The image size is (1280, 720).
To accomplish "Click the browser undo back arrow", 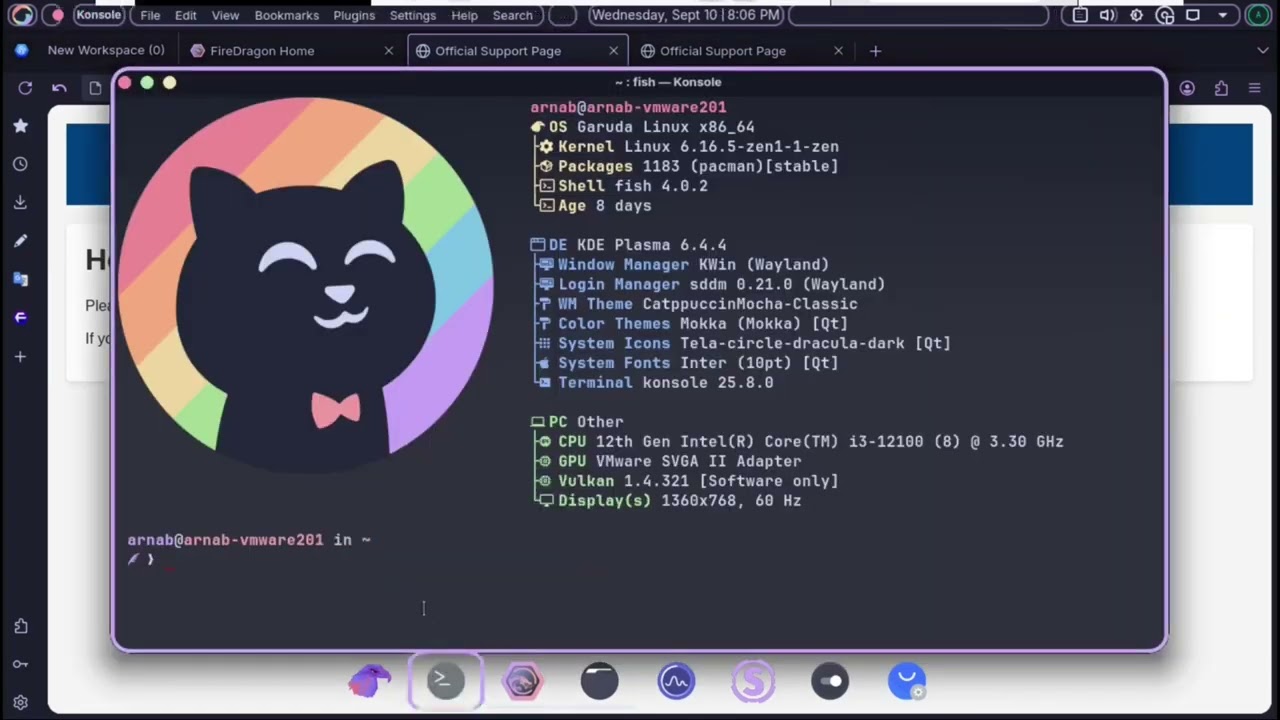I will 59,88.
